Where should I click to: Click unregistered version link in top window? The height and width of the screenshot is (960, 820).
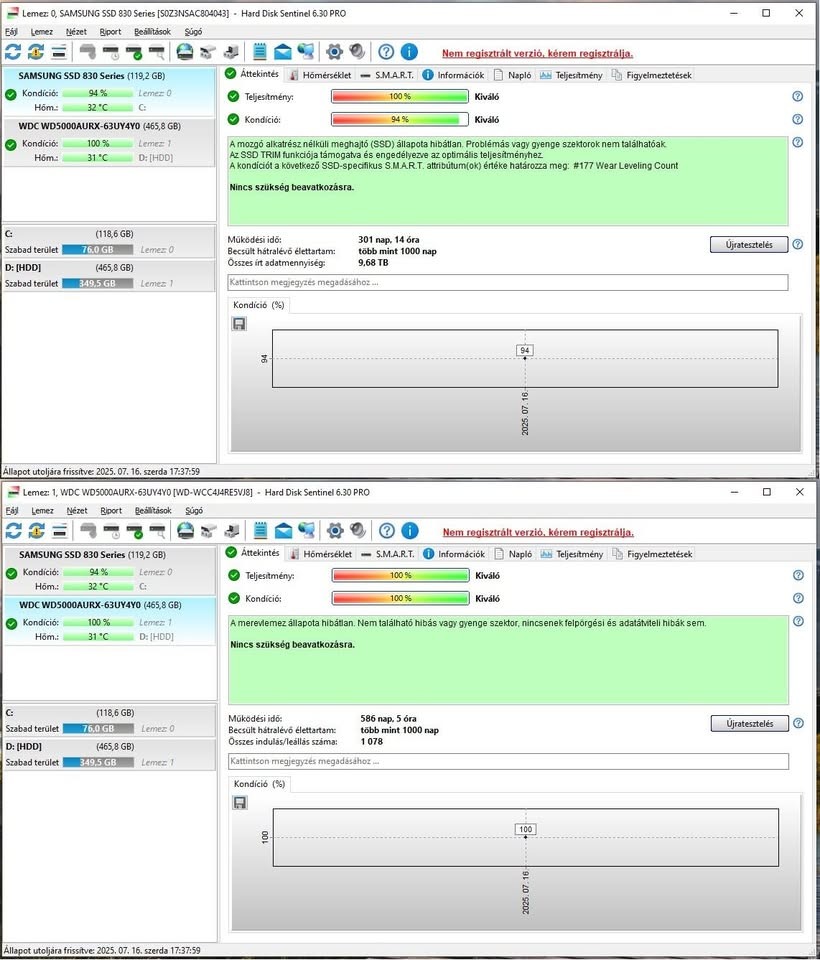pyautogui.click(x=537, y=53)
